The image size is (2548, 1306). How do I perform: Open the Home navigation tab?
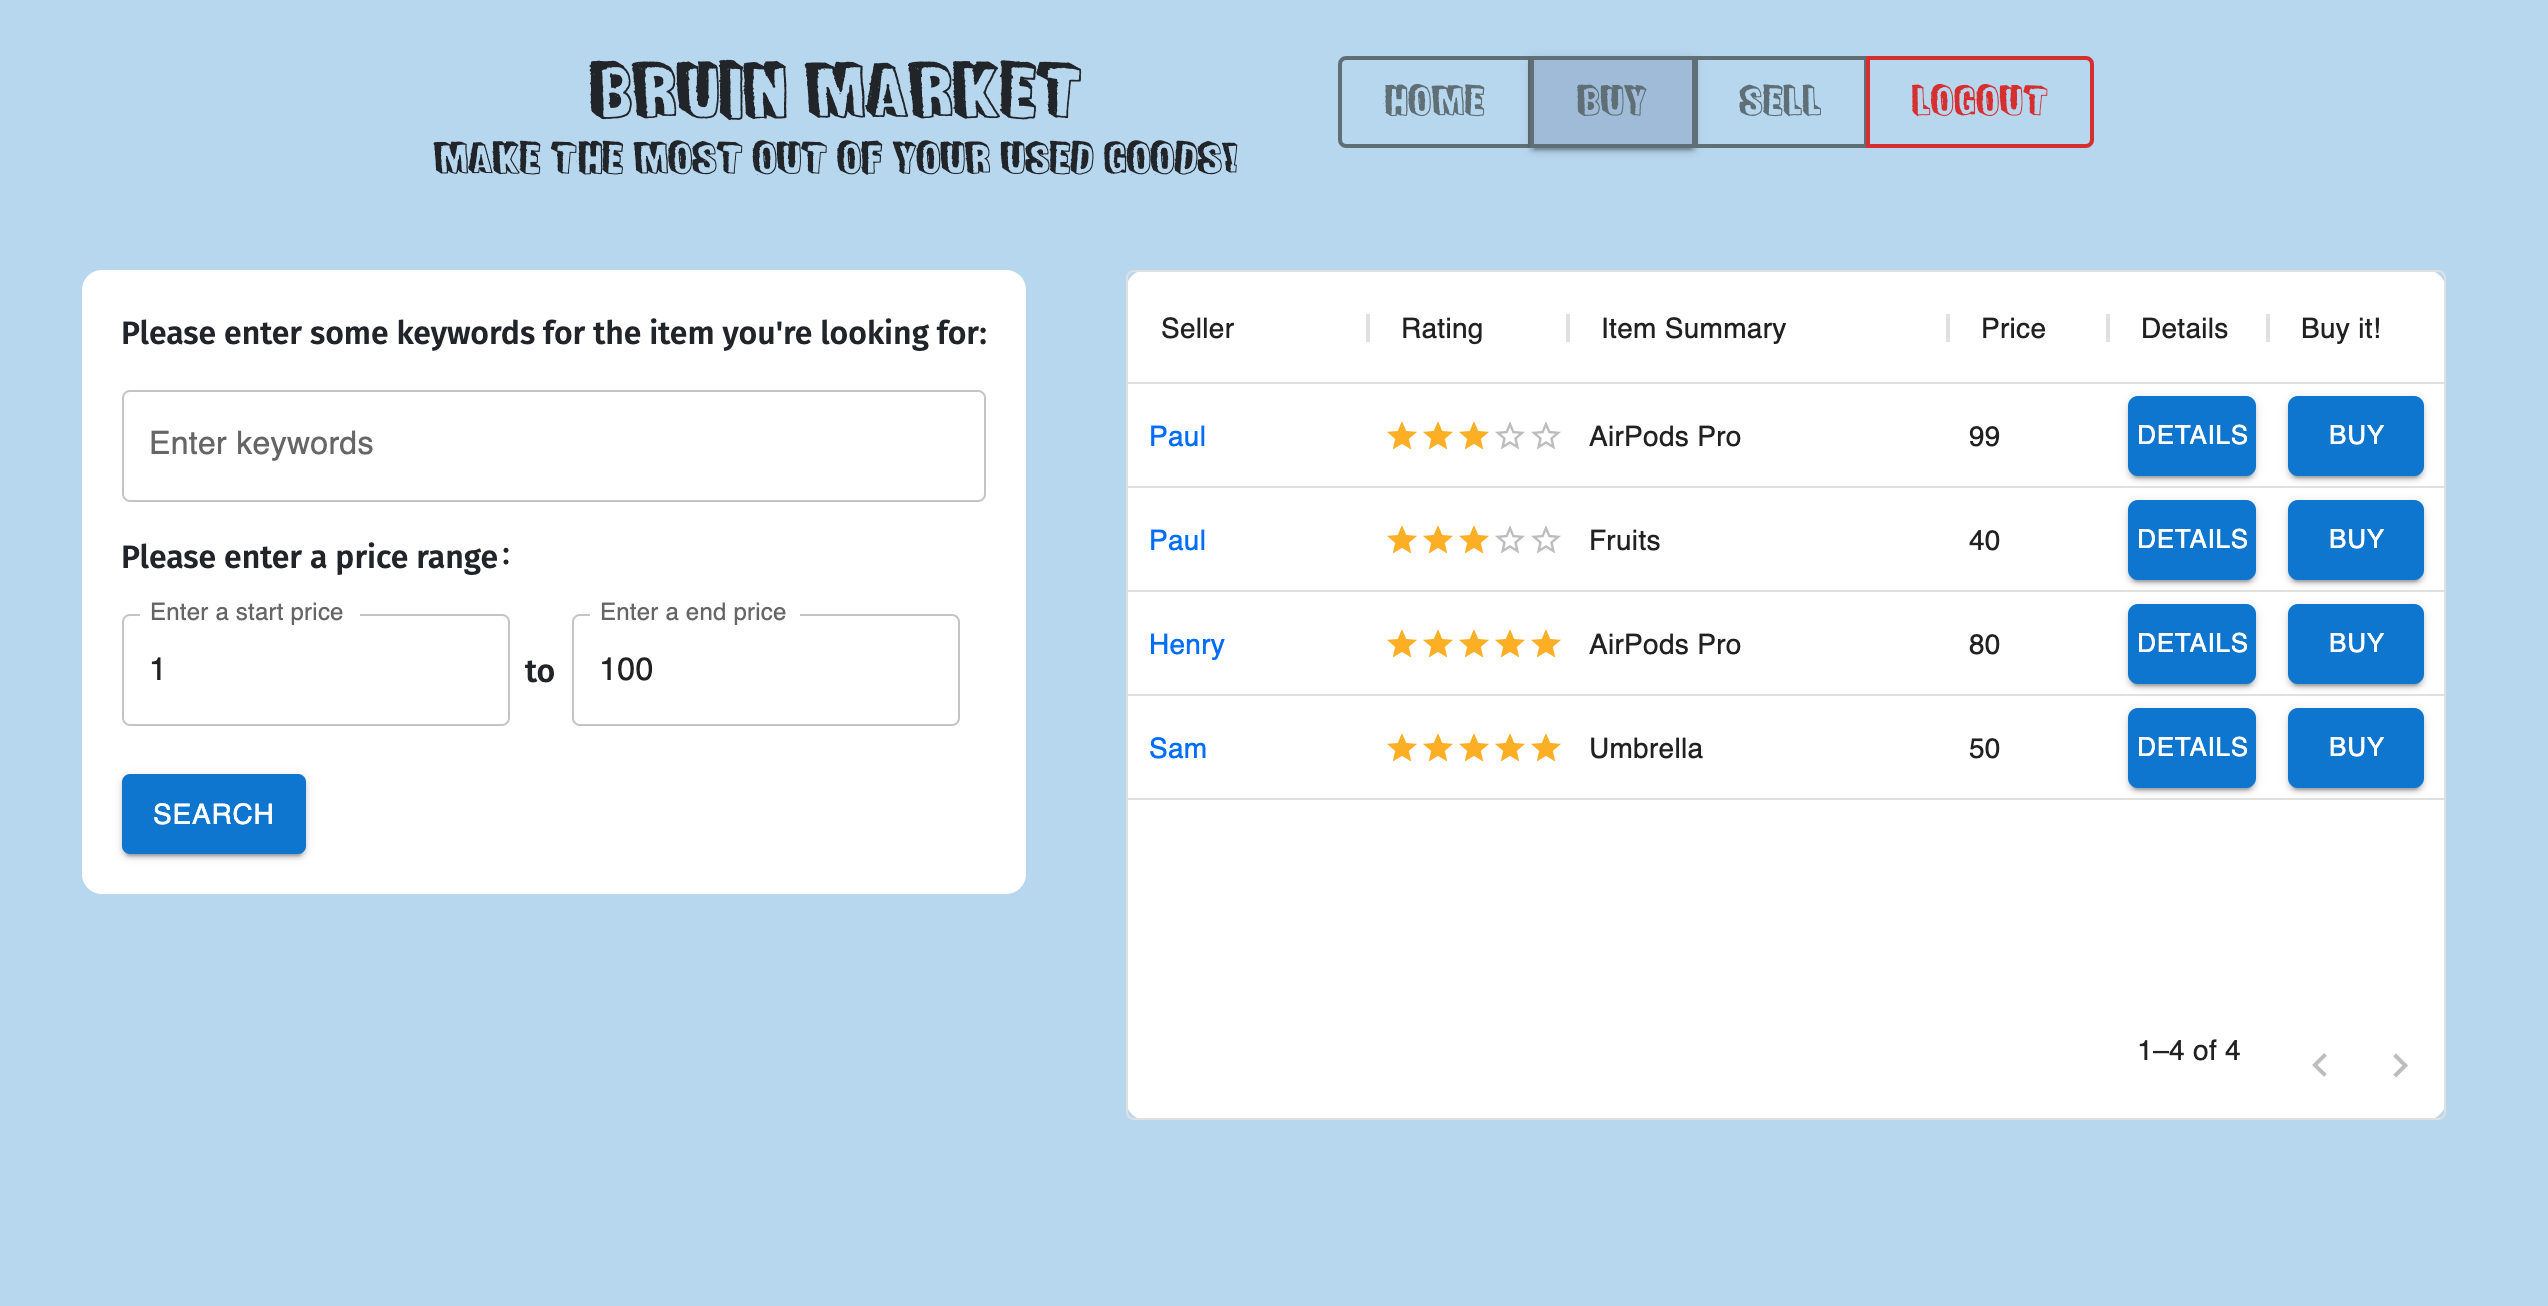click(x=1434, y=101)
